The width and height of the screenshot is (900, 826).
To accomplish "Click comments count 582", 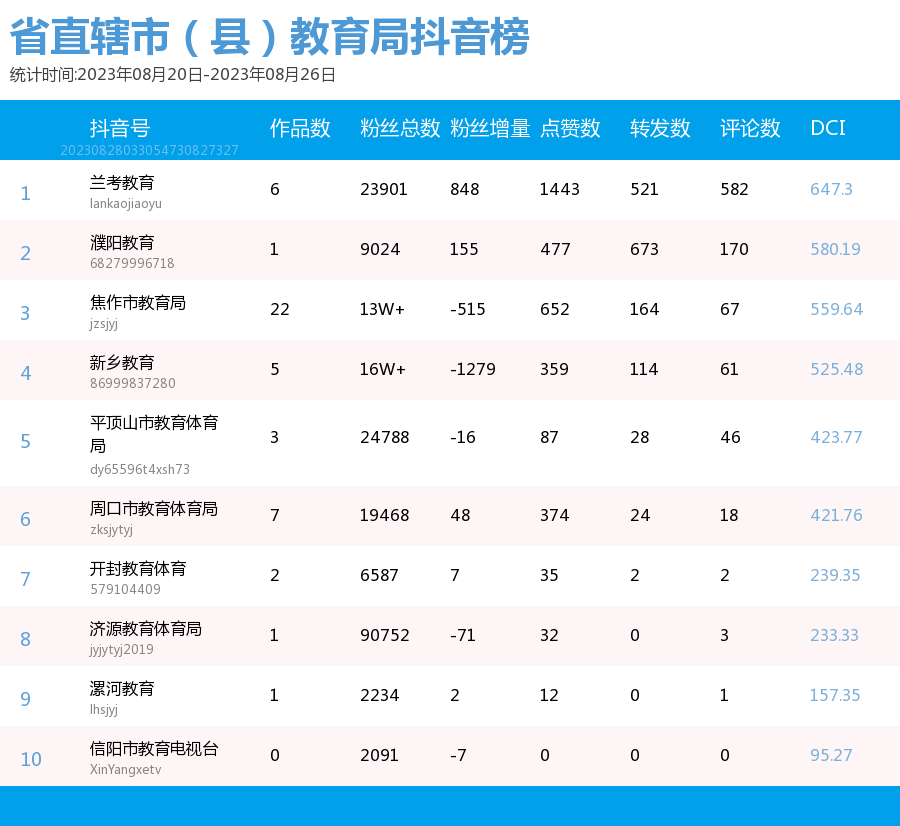I will (734, 189).
